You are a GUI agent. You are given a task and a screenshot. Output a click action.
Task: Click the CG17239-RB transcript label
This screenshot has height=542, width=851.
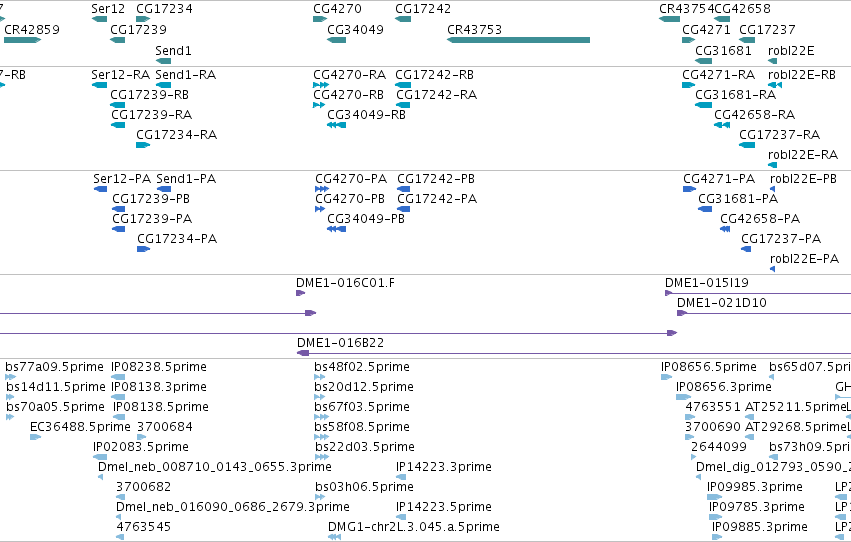(149, 95)
